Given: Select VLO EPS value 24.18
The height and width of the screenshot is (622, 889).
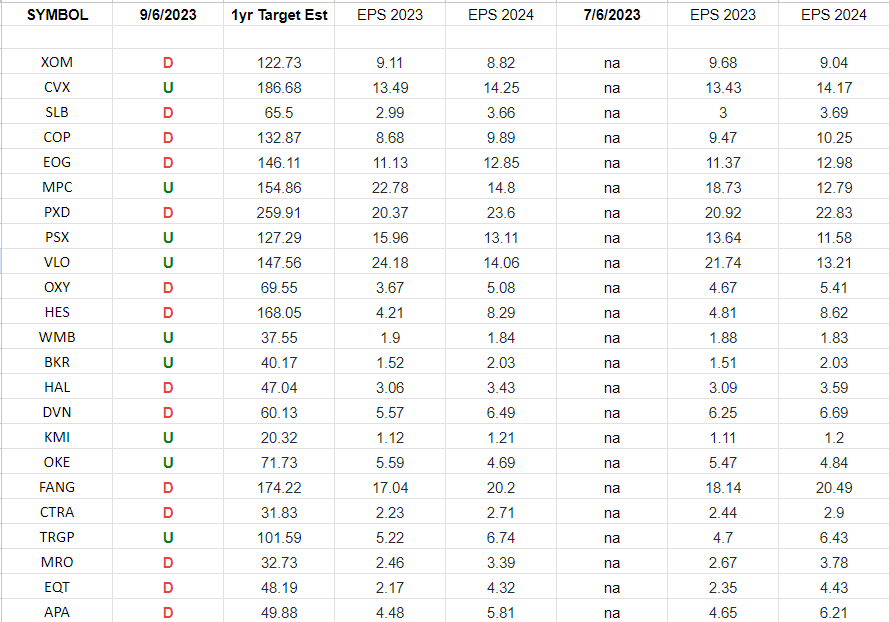Looking at the screenshot, I should [x=390, y=262].
